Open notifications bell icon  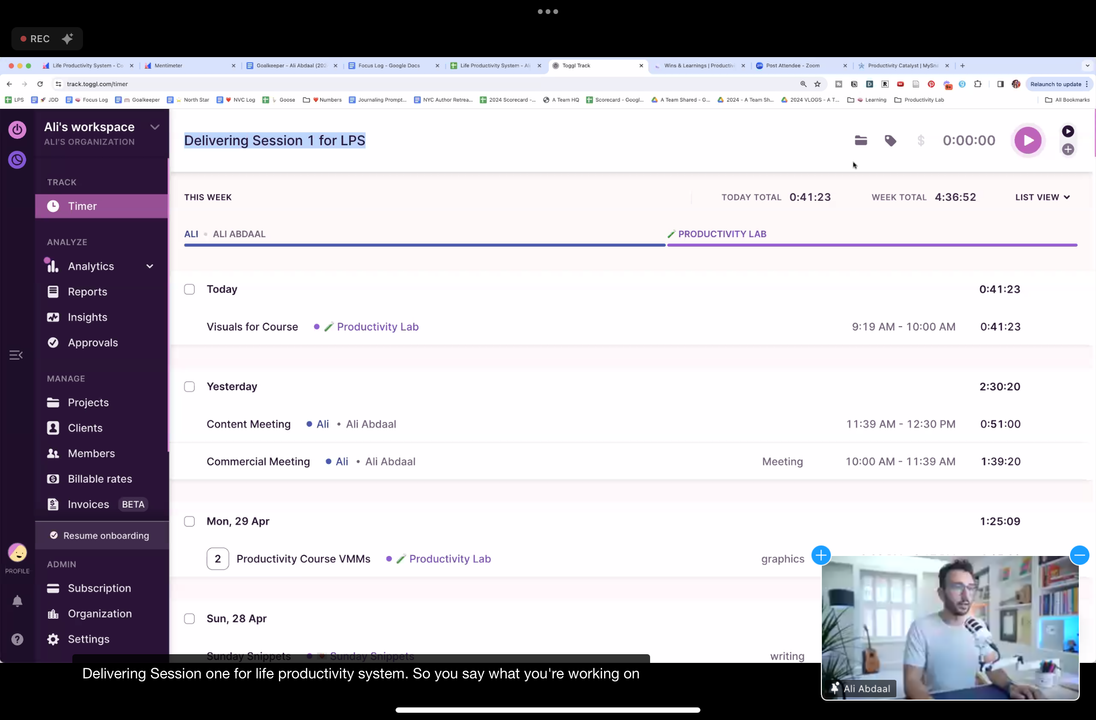[x=17, y=601]
